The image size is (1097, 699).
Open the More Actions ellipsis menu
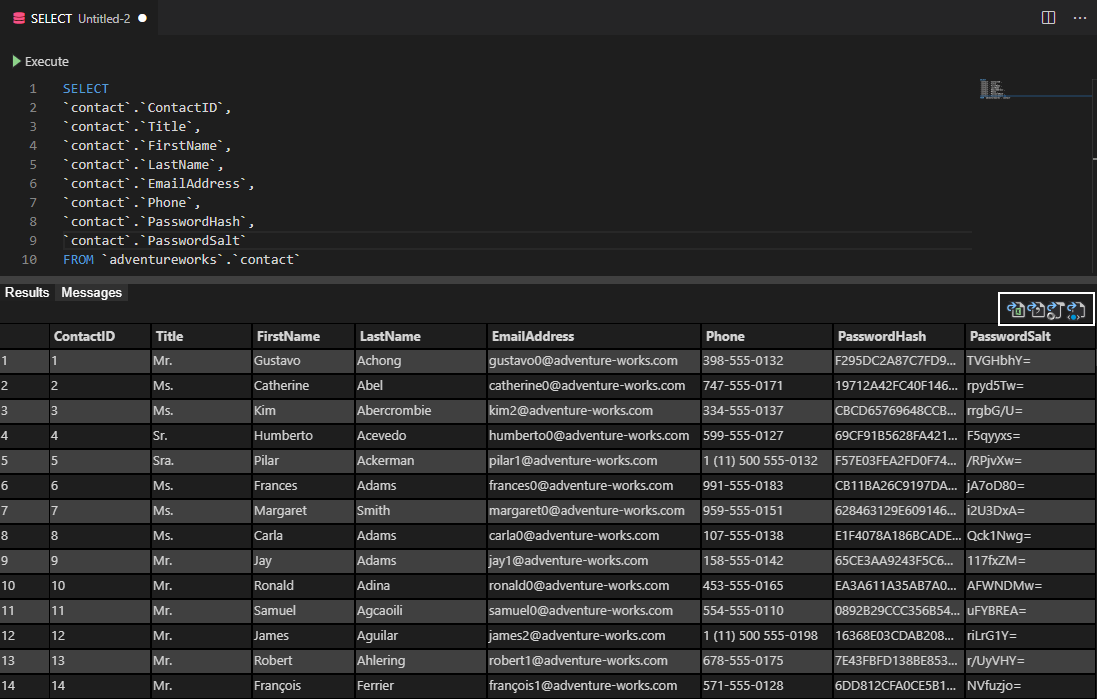(x=1079, y=18)
